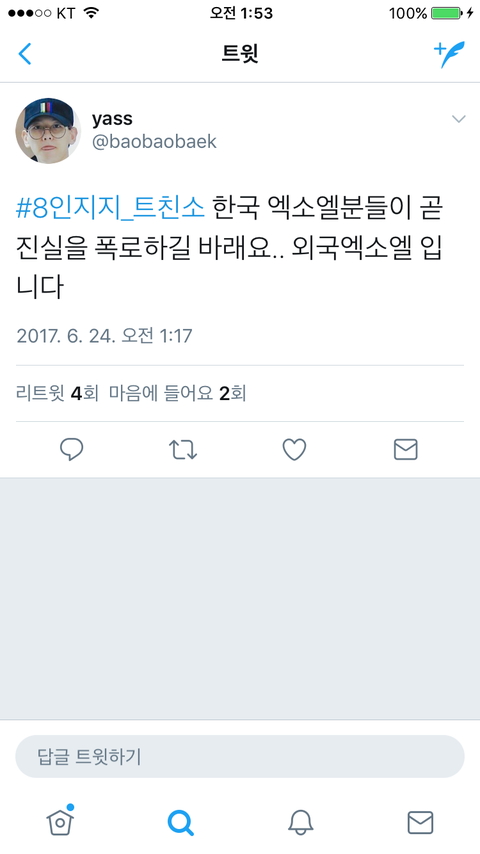
Task: View the 리트윗 4회 retweet list
Action: [x=57, y=393]
